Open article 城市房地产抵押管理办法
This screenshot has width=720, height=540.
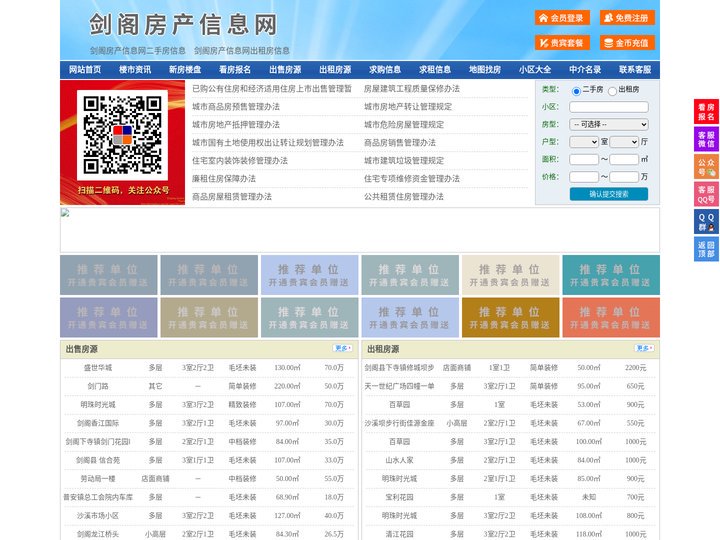coord(236,124)
